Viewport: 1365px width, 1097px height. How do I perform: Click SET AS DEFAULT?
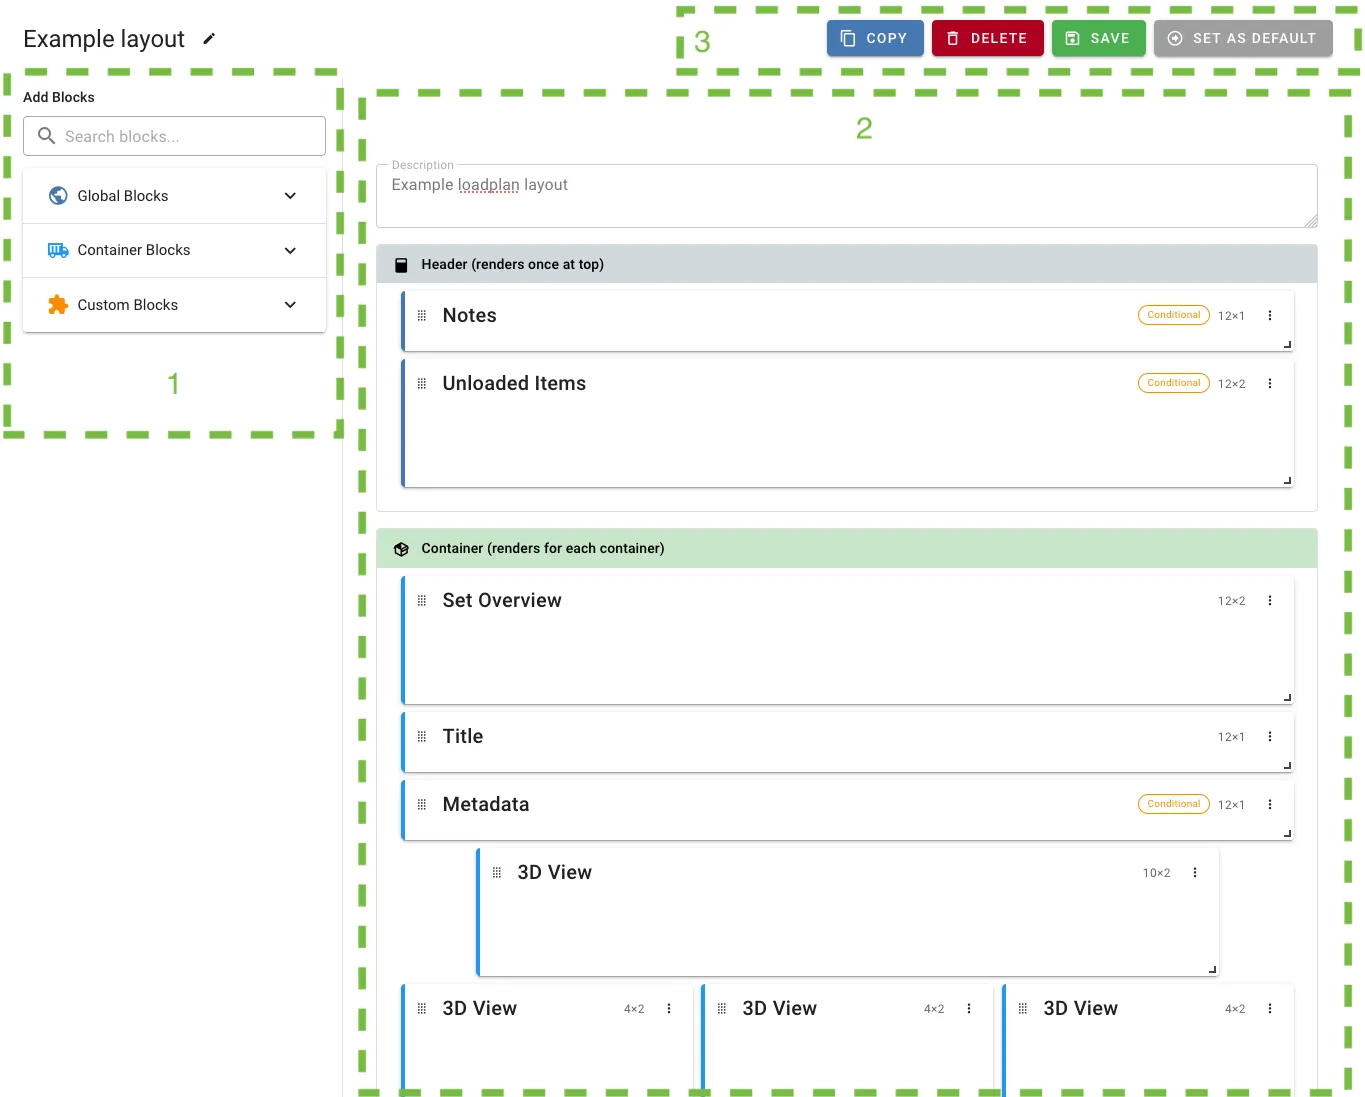coord(1242,38)
